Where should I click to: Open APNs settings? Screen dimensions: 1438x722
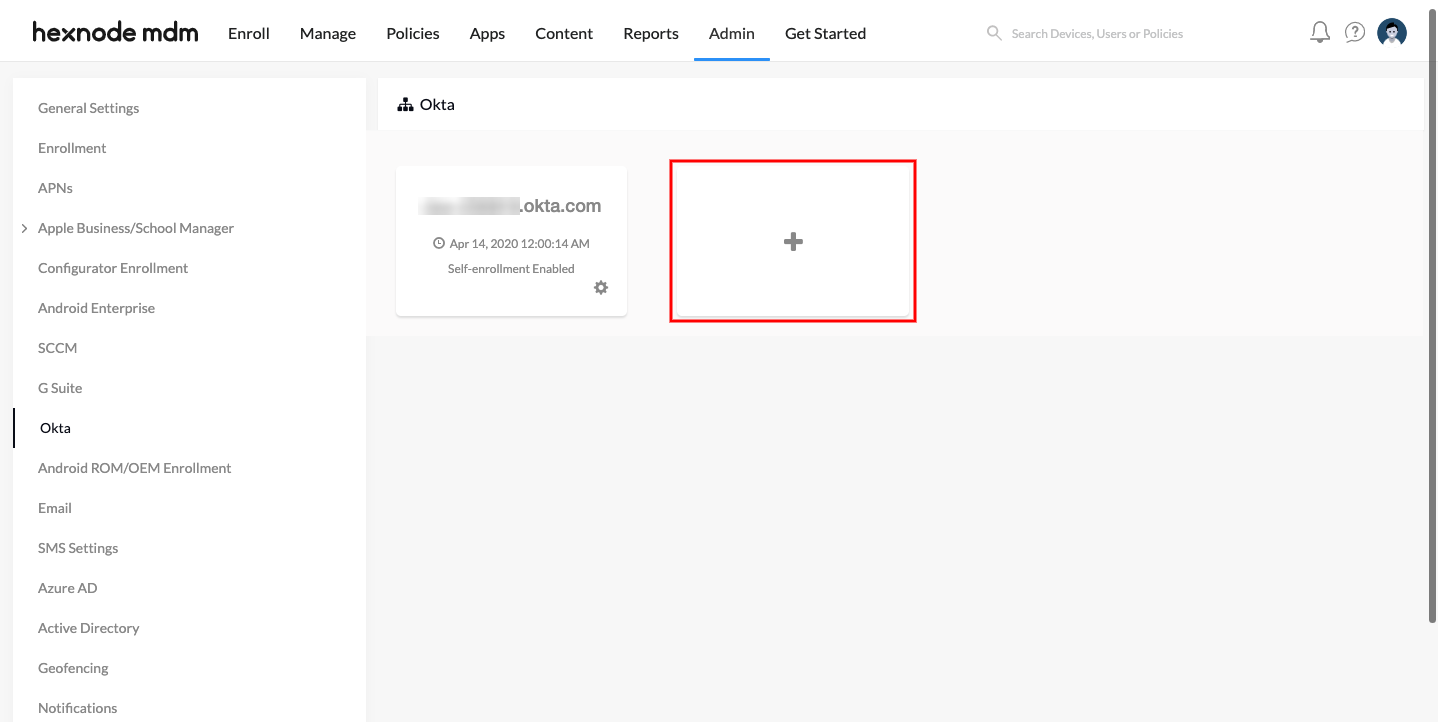(55, 188)
